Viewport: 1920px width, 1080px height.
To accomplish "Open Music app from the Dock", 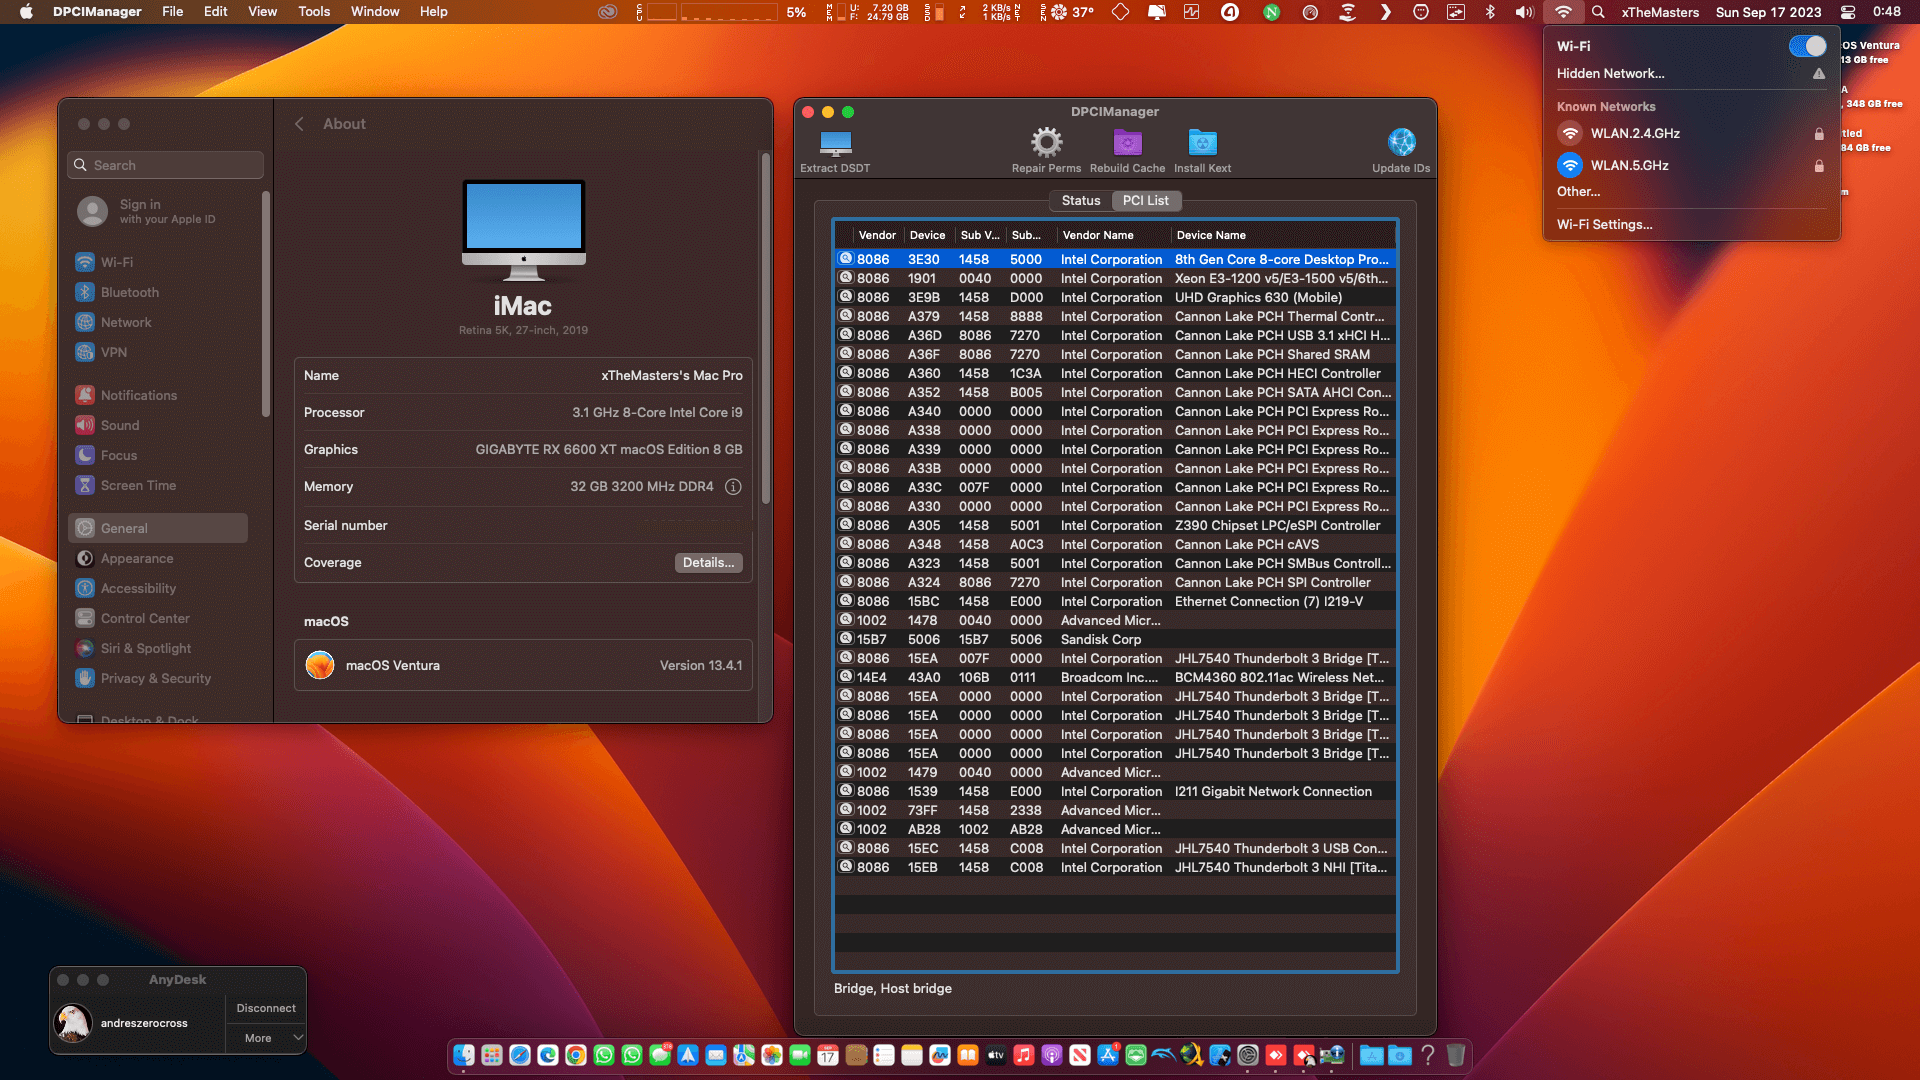I will [1024, 1055].
